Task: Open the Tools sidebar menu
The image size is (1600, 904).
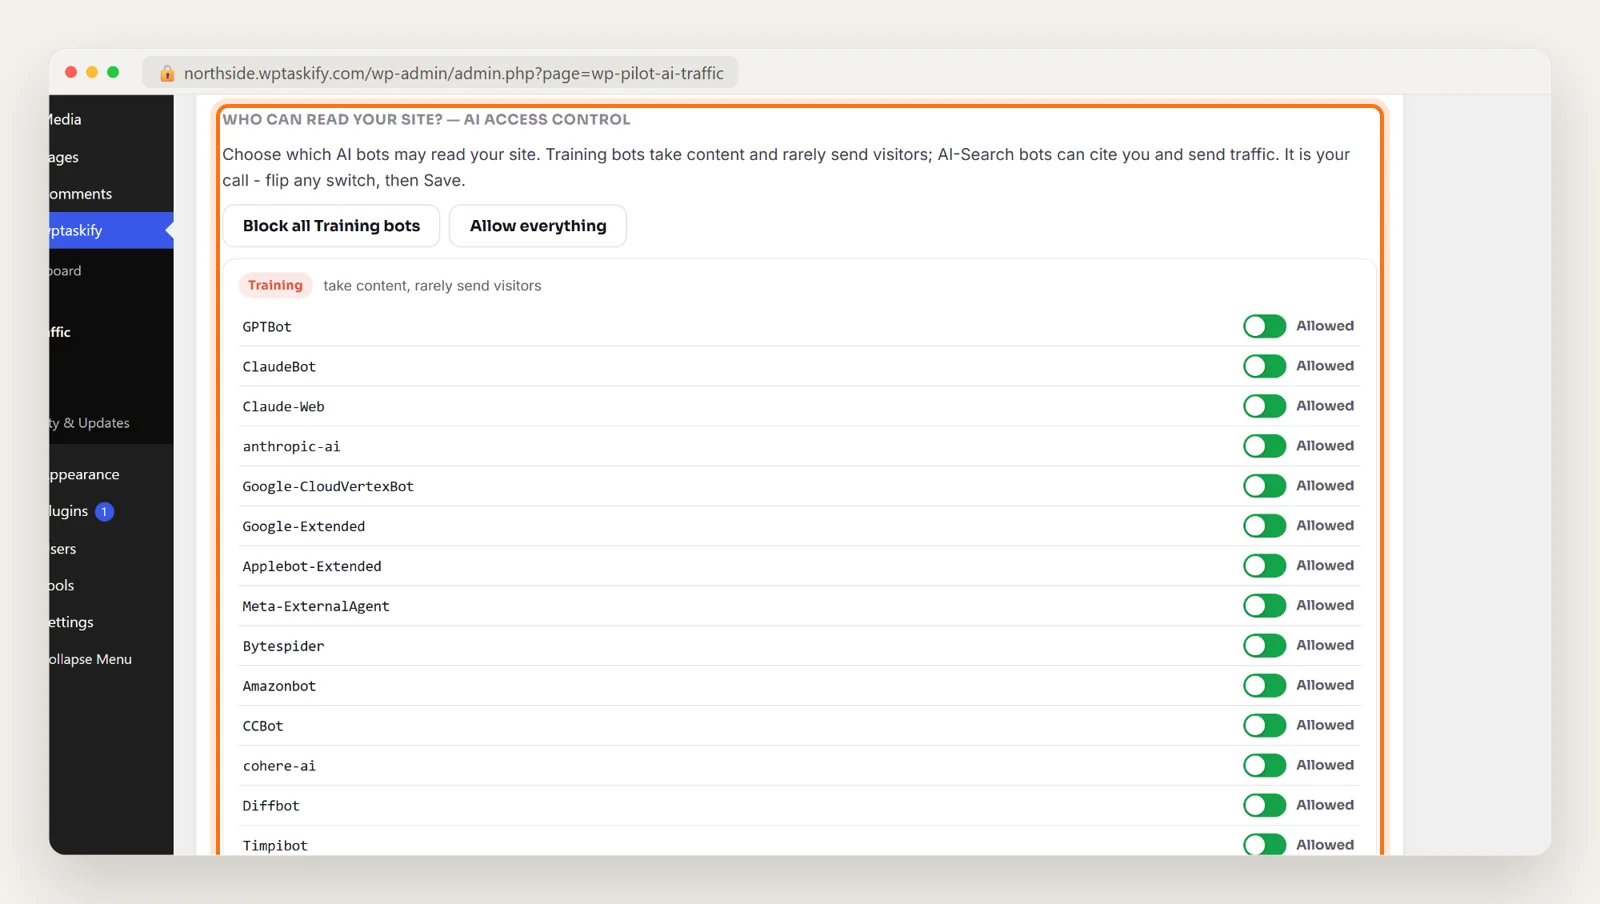Action: [x=62, y=586]
